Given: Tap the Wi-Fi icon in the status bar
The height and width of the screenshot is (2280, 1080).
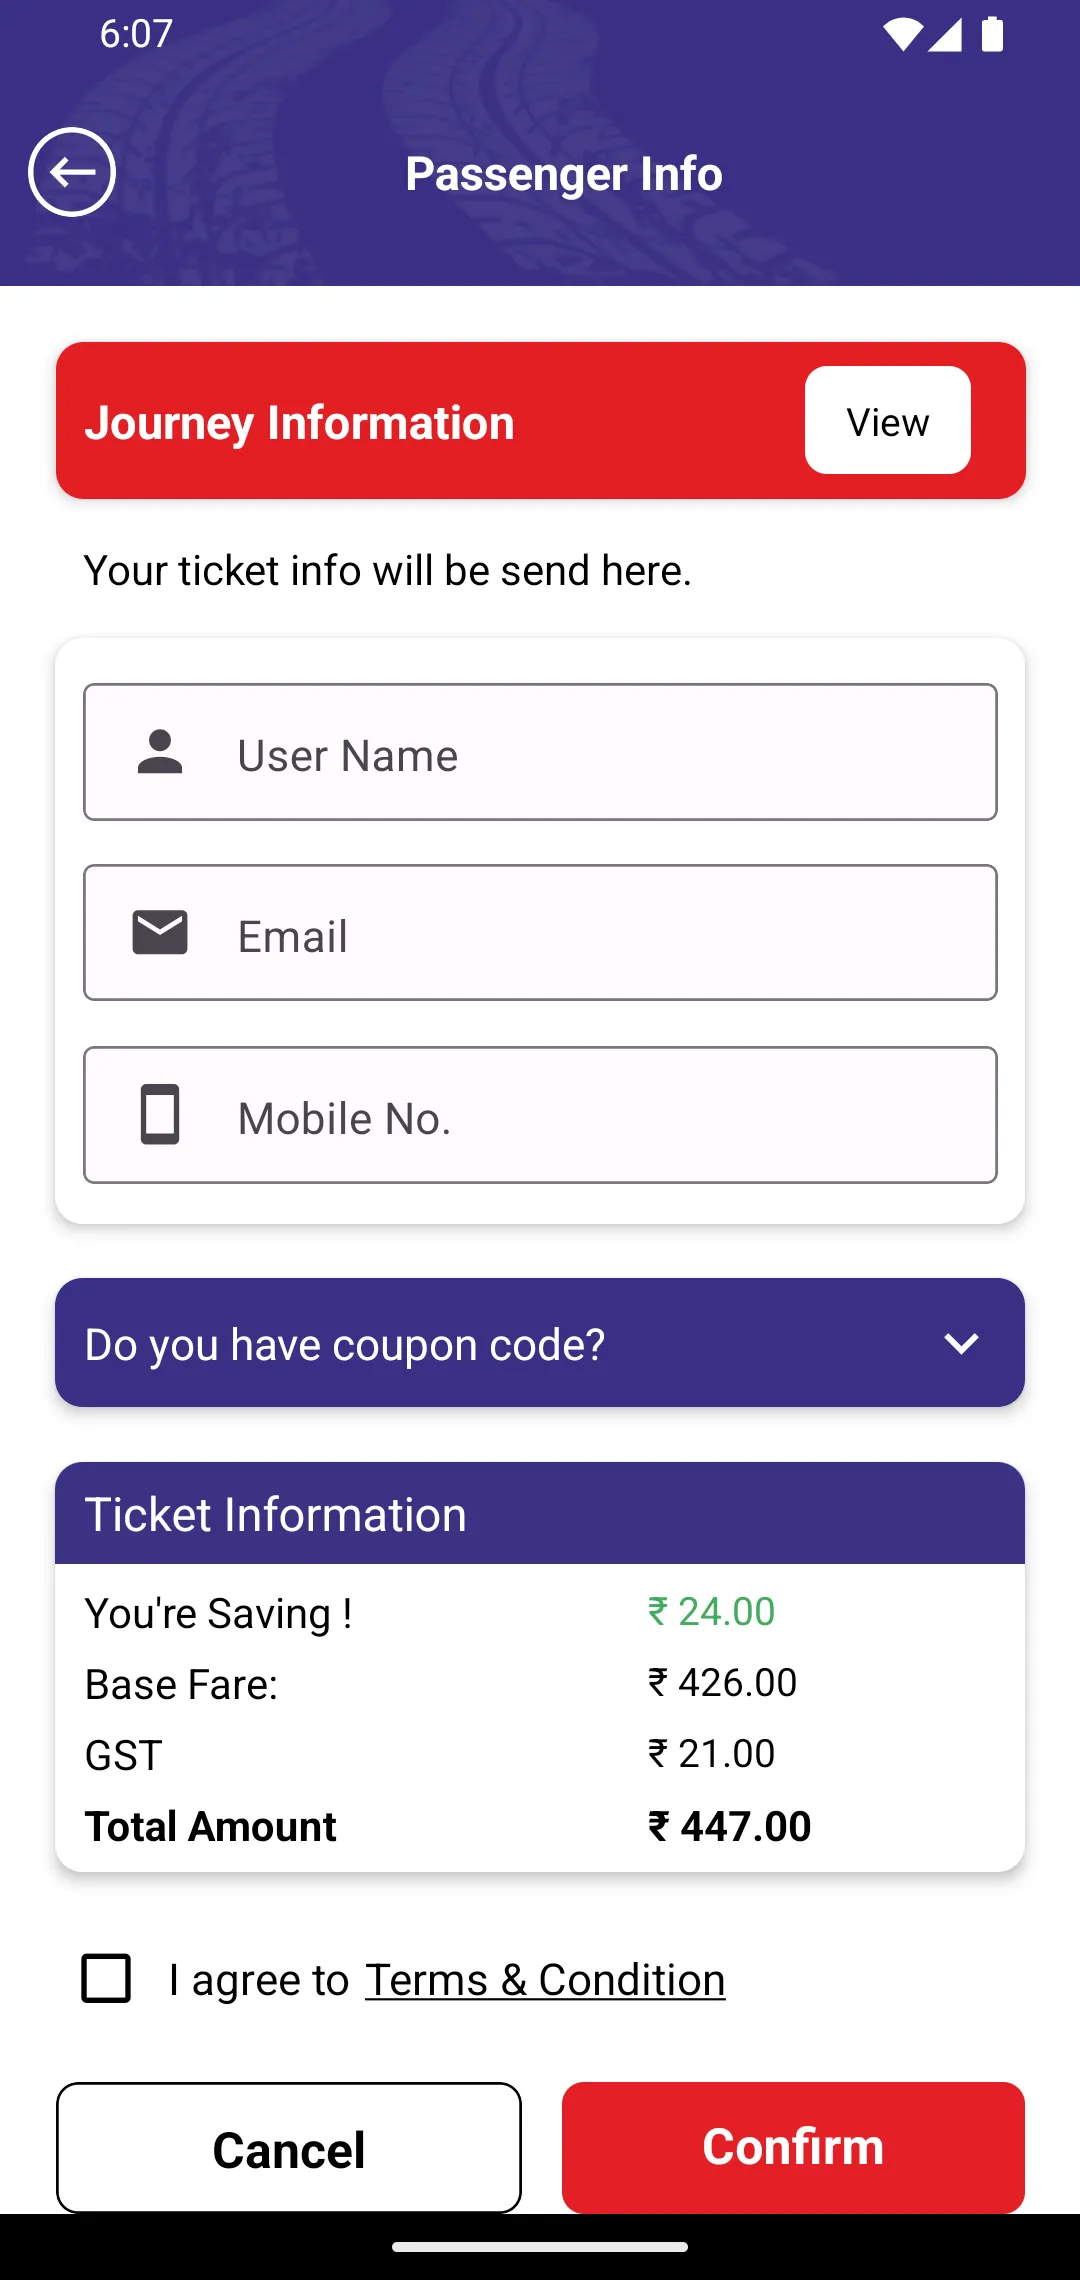Looking at the screenshot, I should point(901,33).
